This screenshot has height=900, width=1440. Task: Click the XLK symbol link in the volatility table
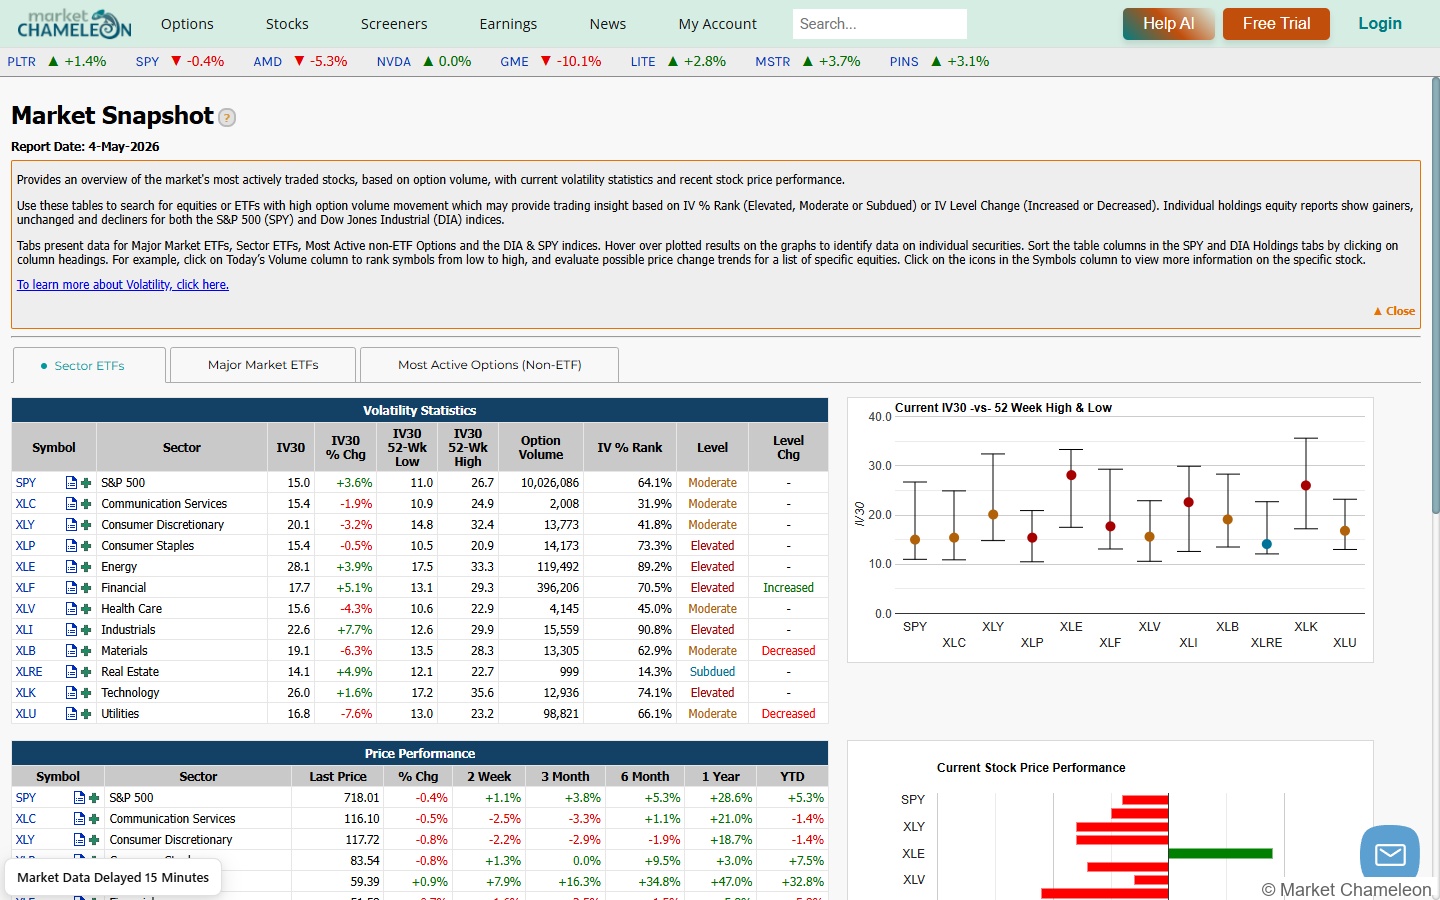(26, 693)
